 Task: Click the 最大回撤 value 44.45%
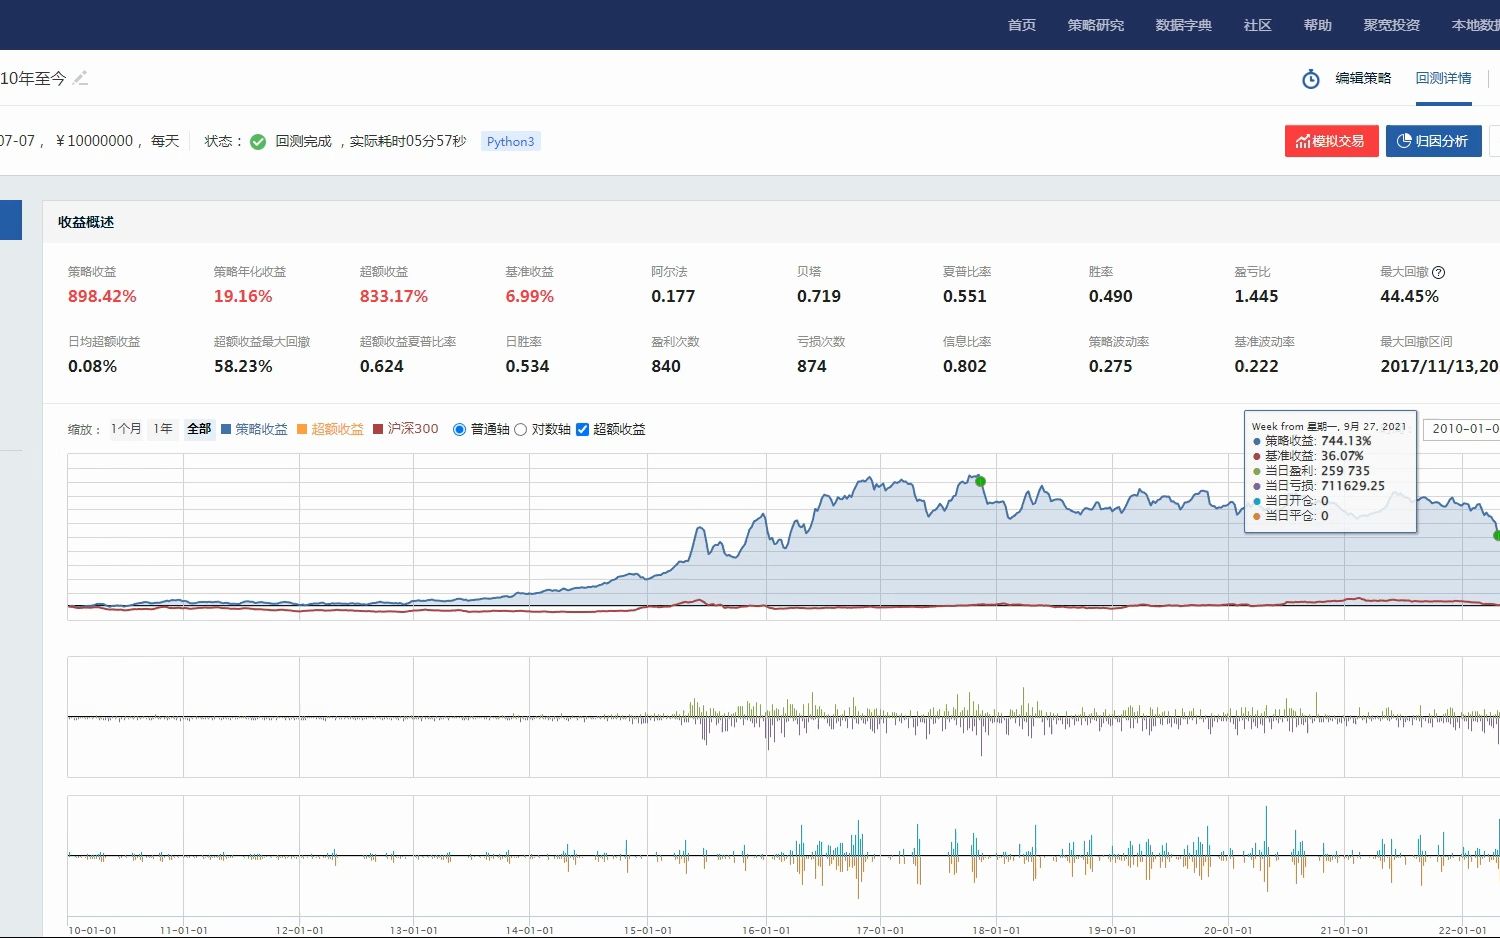1410,296
